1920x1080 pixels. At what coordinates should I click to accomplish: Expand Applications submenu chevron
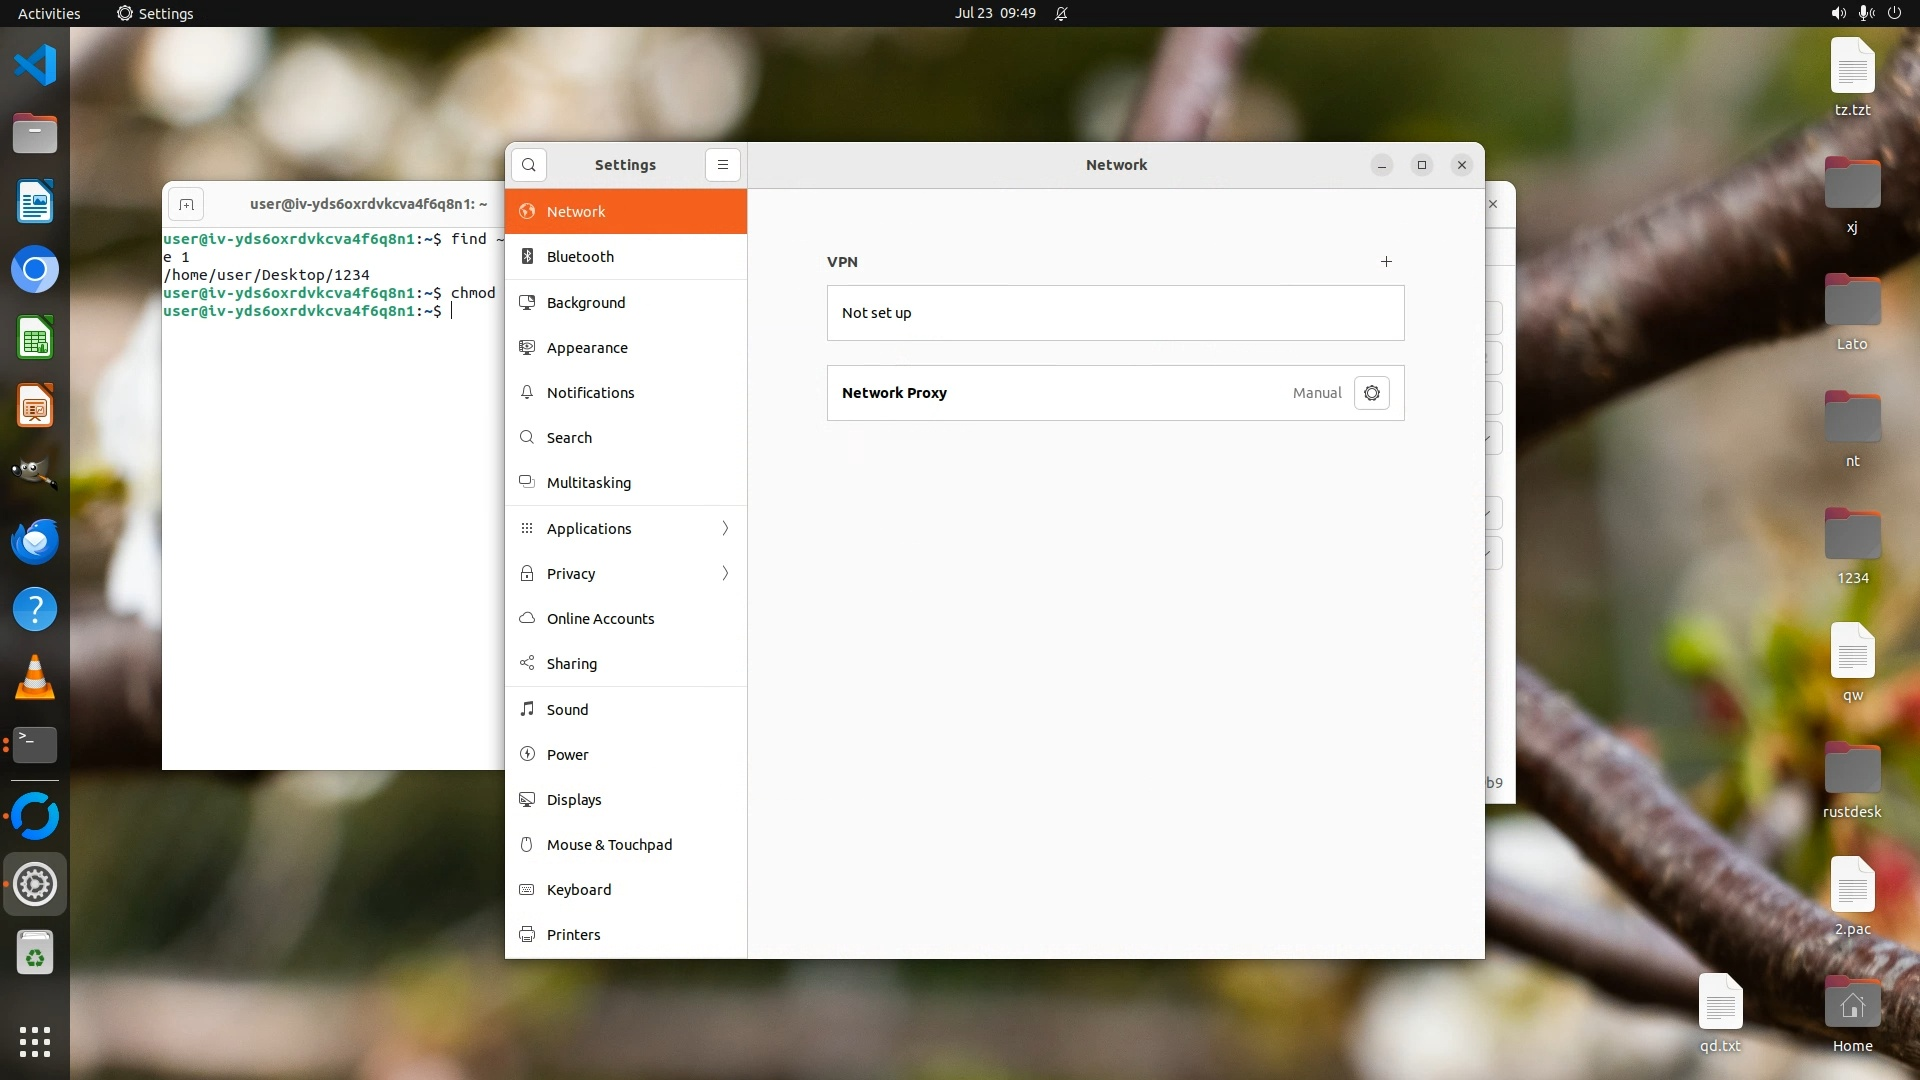click(x=725, y=528)
